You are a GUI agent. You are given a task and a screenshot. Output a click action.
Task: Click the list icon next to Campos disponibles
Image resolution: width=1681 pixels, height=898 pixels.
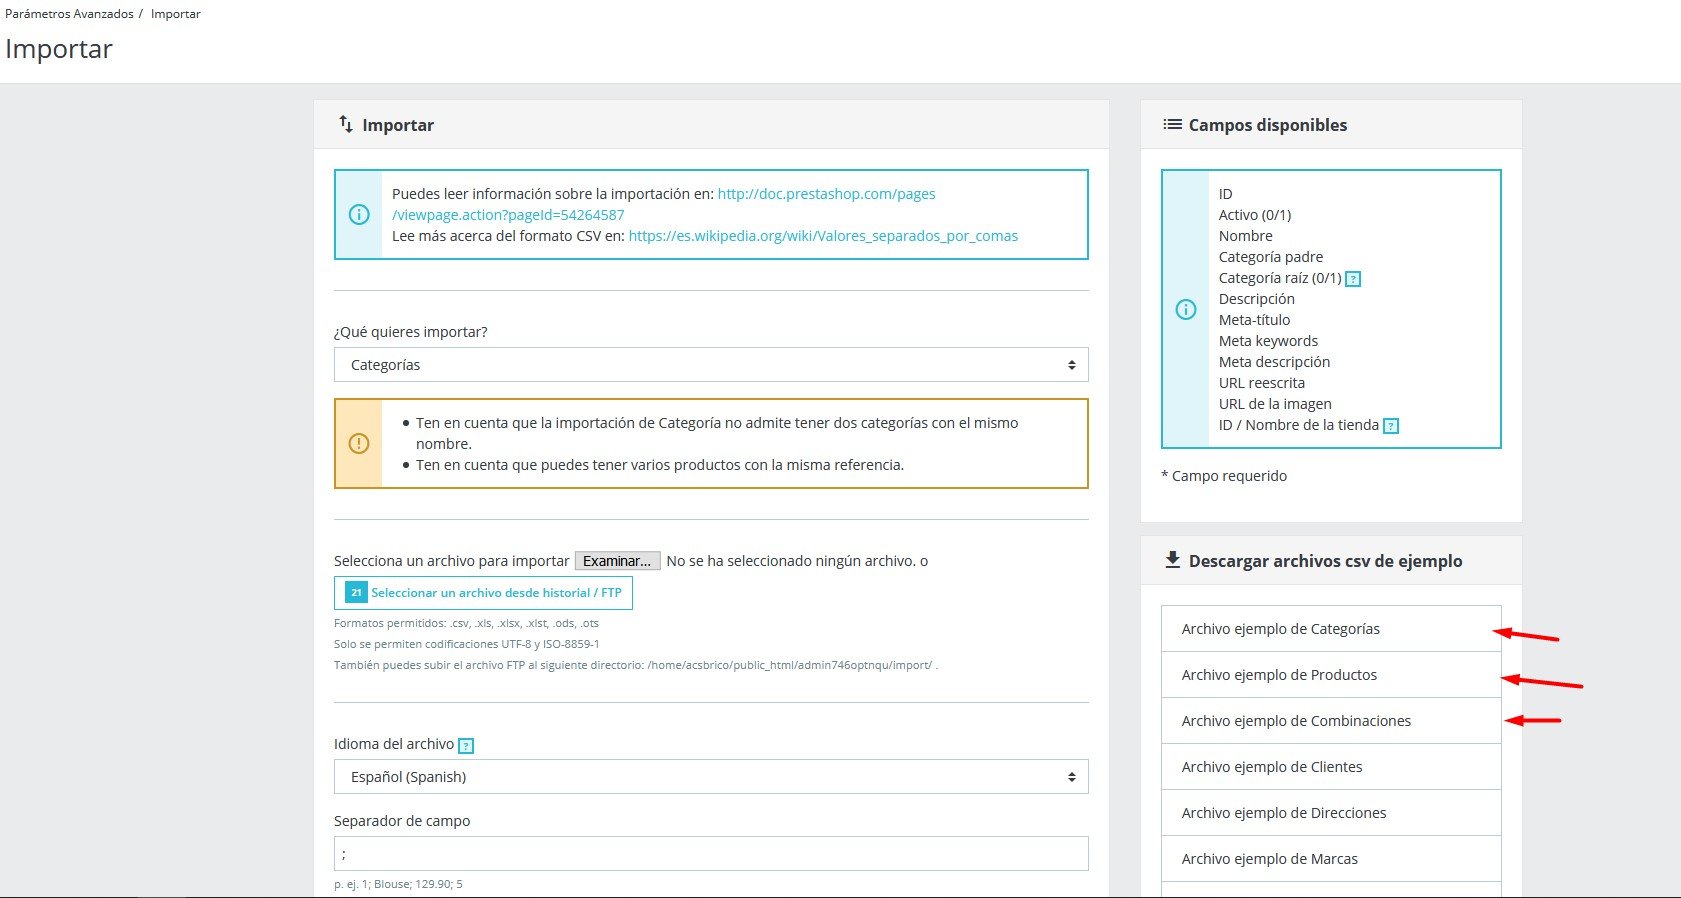click(x=1172, y=125)
